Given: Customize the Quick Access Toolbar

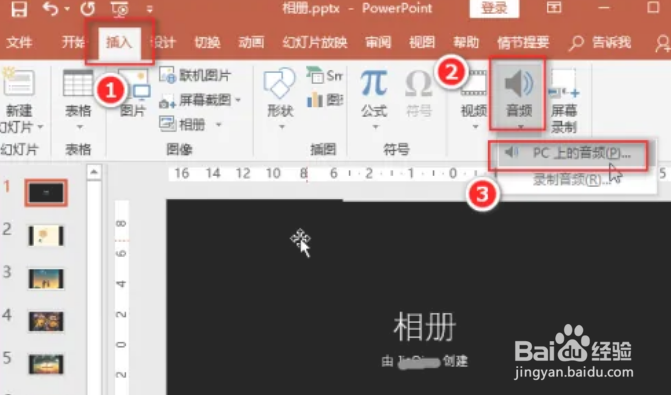Looking at the screenshot, I should click(149, 9).
